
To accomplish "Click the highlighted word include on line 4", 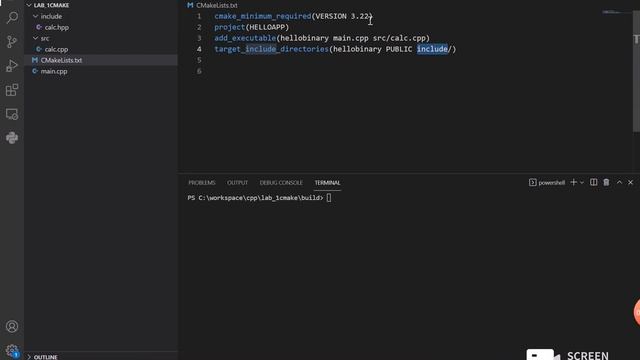I will tap(432, 49).
